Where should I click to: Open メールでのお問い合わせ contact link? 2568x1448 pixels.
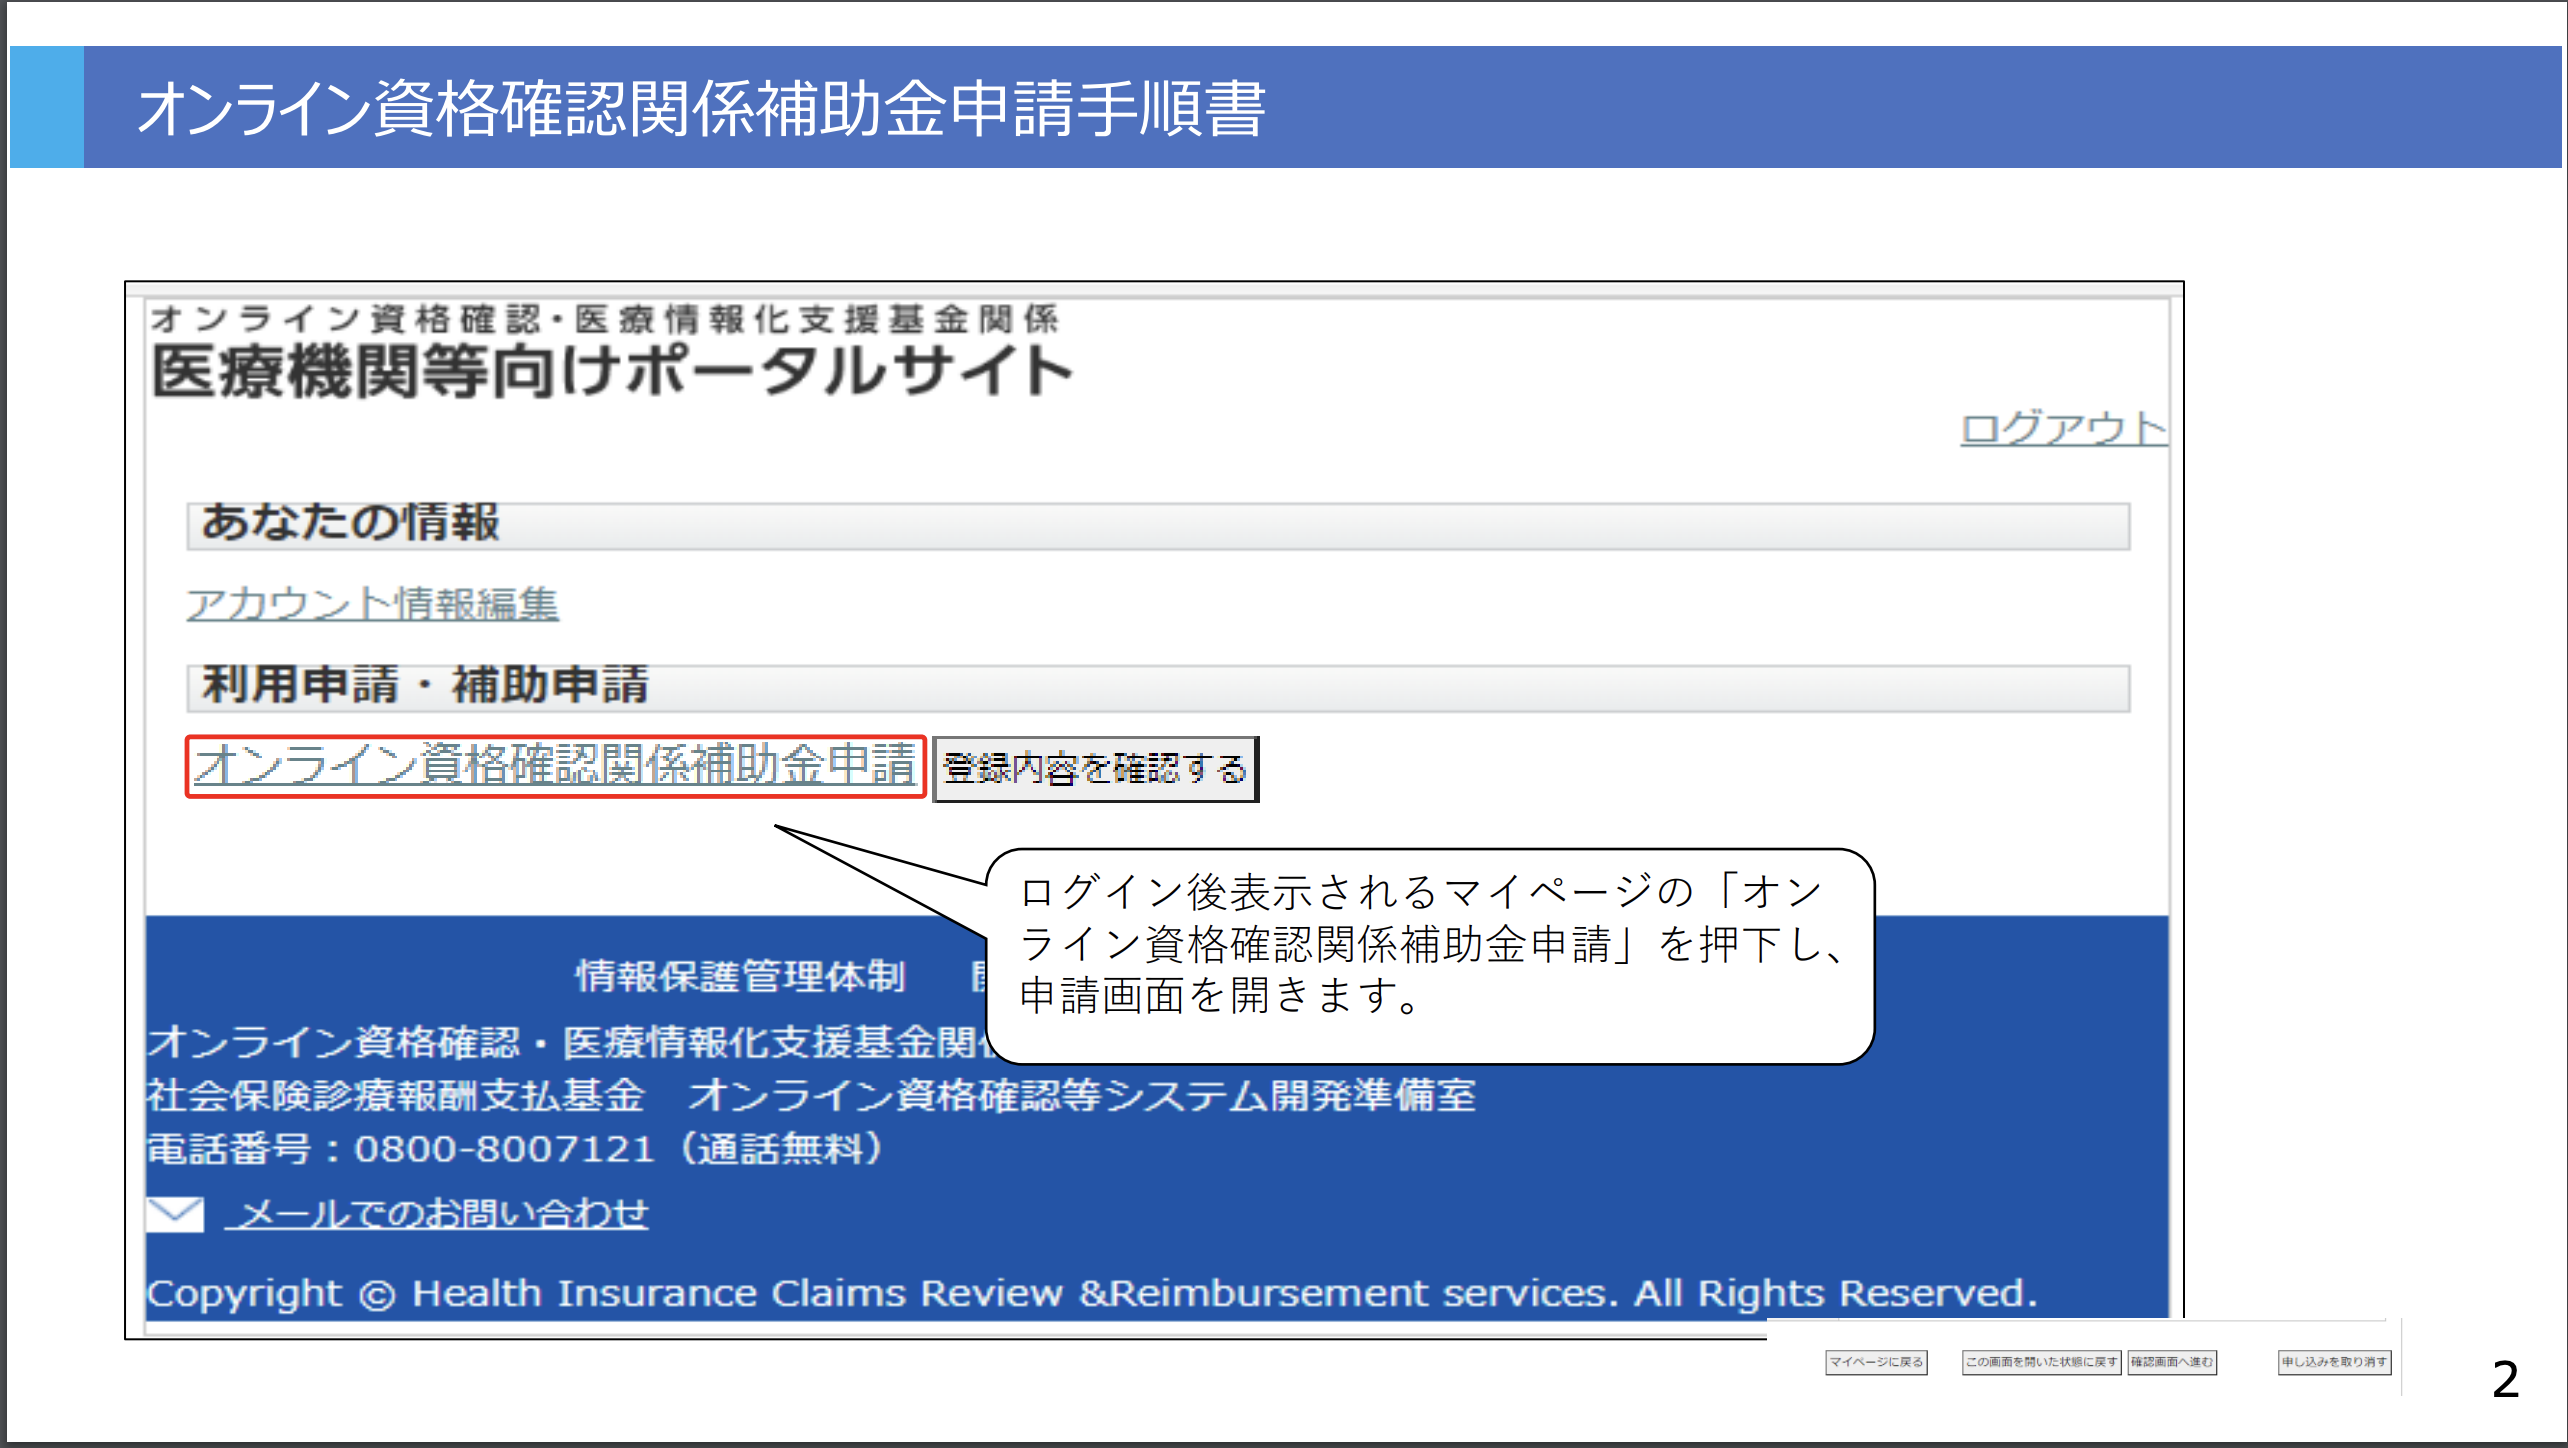click(x=437, y=1213)
